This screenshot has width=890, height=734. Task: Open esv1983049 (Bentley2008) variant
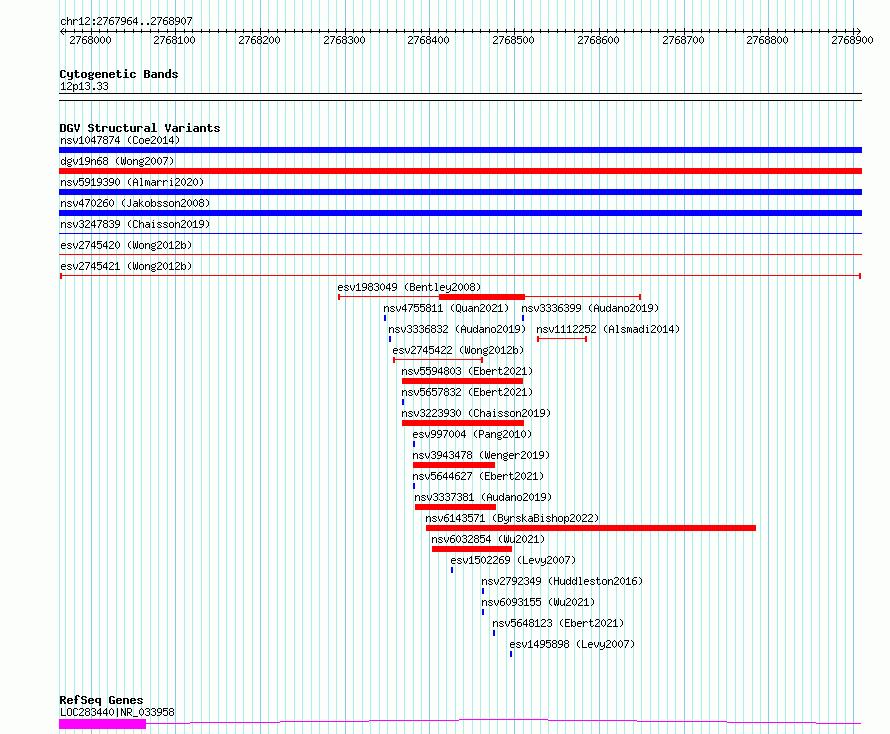pyautogui.click(x=409, y=287)
